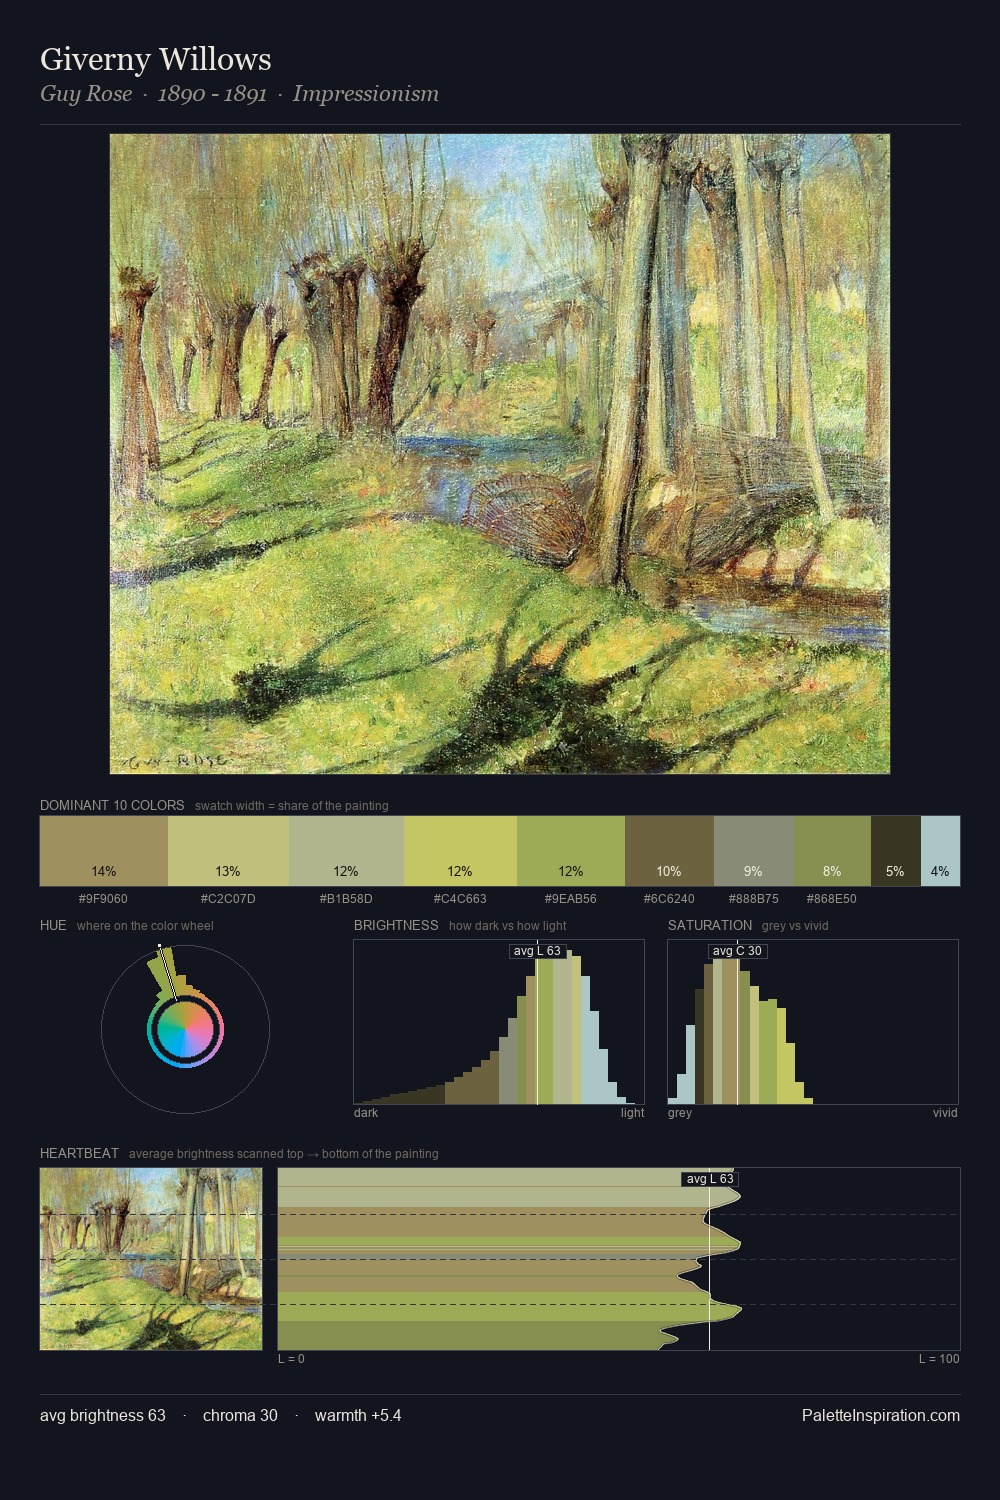Image resolution: width=1000 pixels, height=1500 pixels.
Task: Open the main Giverny Willows painting image
Action: point(500,454)
